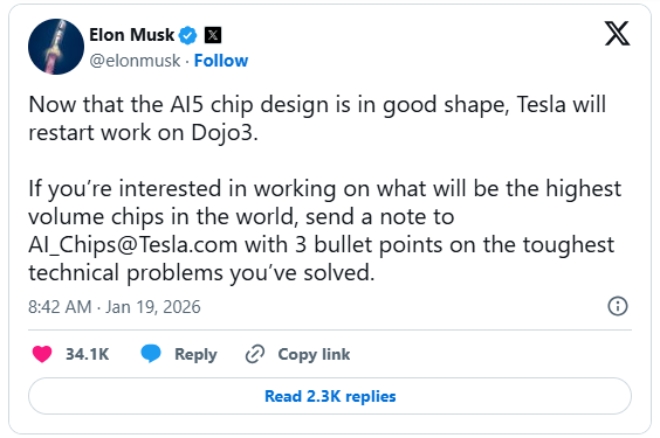Screen dimensions: 660x438
Task: Like the tweet with the heart icon
Action: click(42, 354)
